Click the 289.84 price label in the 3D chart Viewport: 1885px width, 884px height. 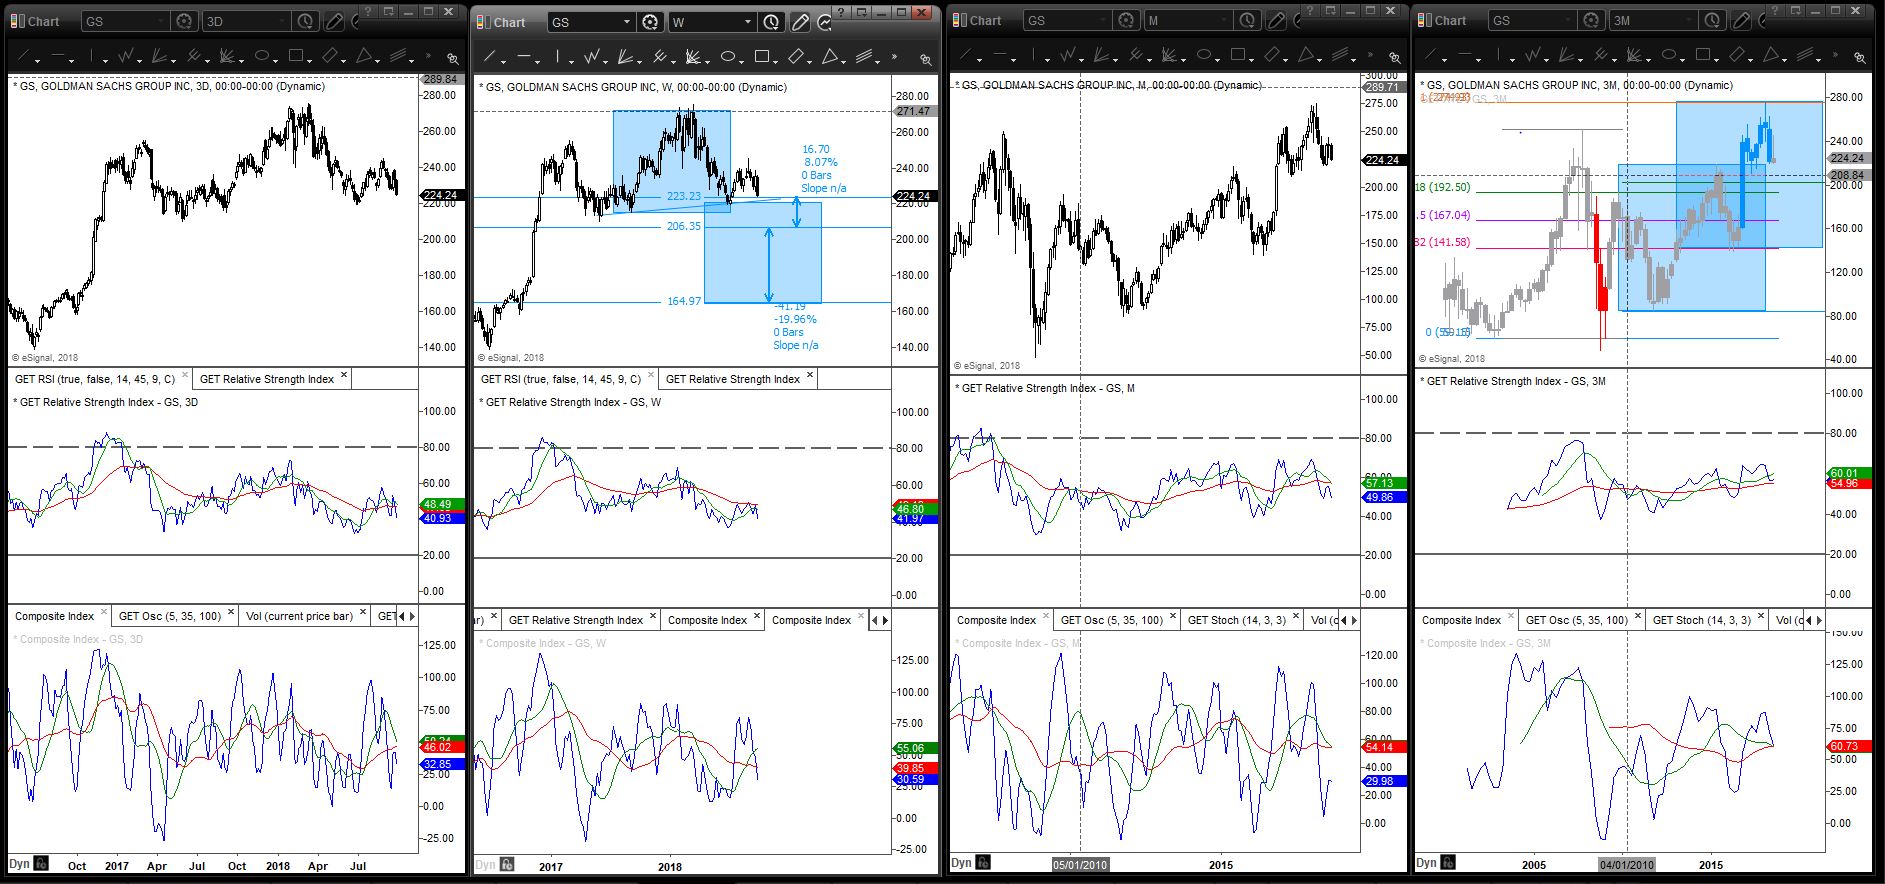[x=440, y=79]
